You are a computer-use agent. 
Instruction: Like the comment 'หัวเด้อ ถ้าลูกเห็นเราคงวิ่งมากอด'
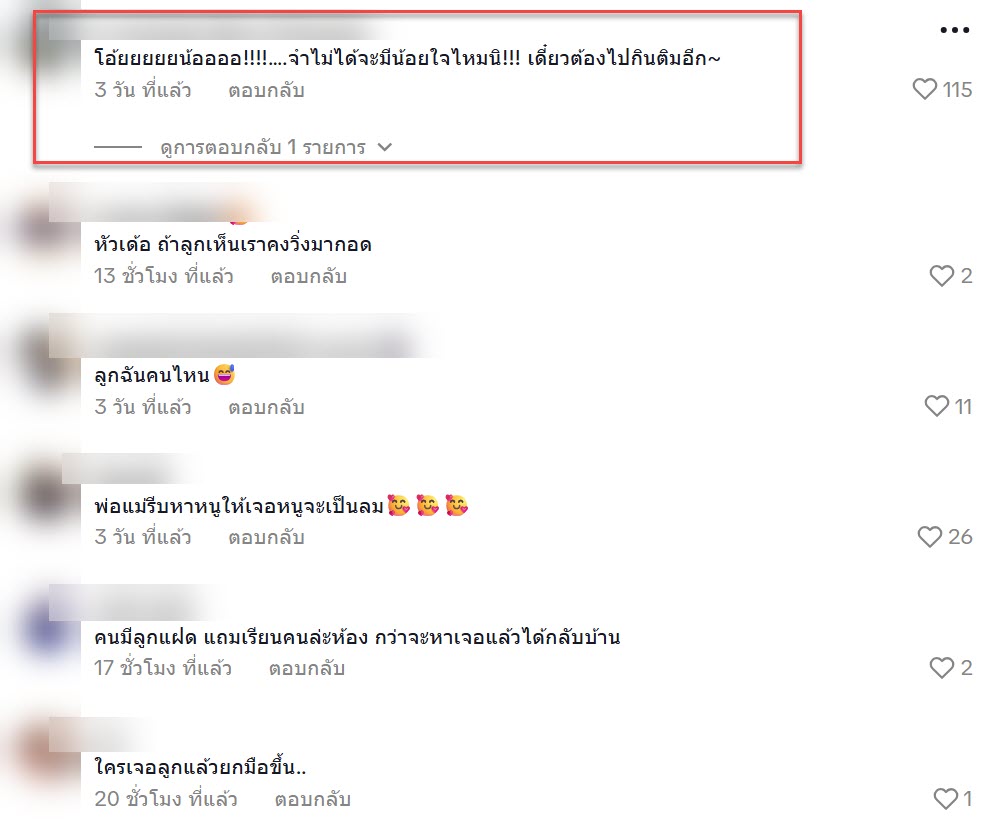pyautogui.click(x=941, y=276)
